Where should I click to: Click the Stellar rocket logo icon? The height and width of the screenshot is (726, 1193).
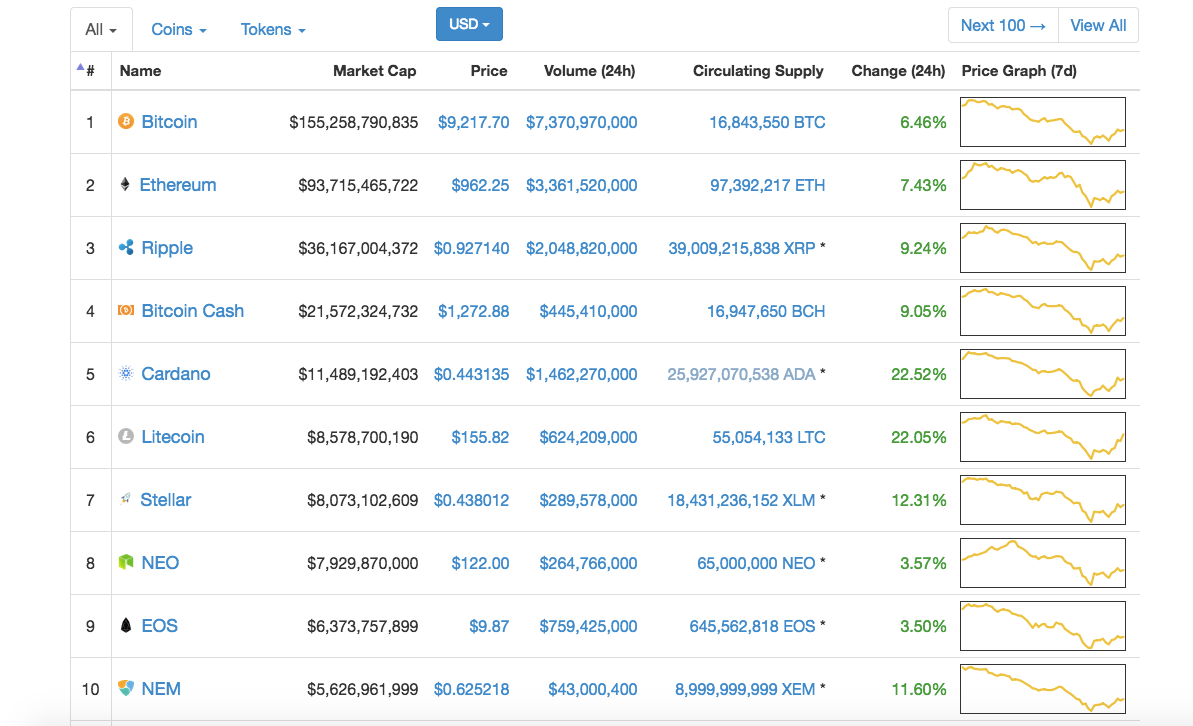(126, 499)
